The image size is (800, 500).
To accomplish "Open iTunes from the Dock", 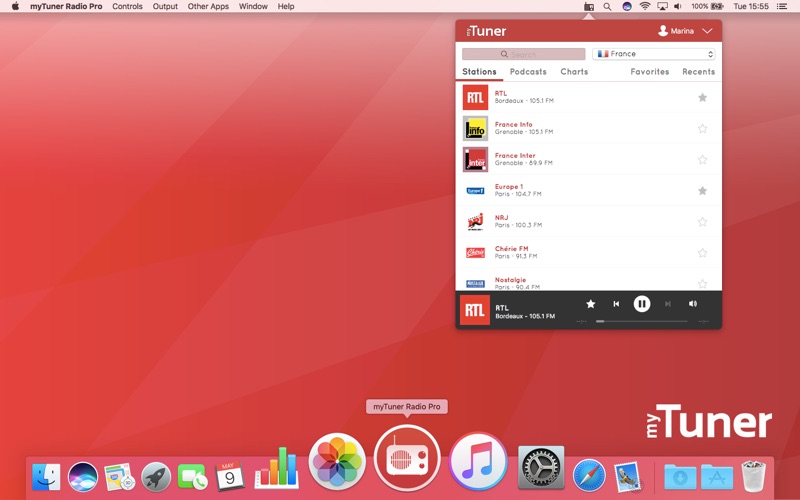I will [478, 461].
